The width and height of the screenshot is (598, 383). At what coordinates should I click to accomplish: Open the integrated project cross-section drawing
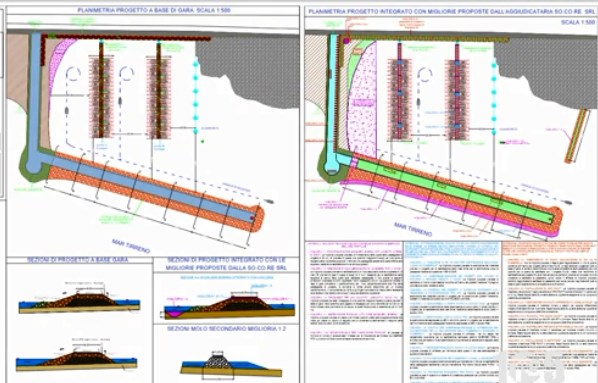pyautogui.click(x=229, y=303)
